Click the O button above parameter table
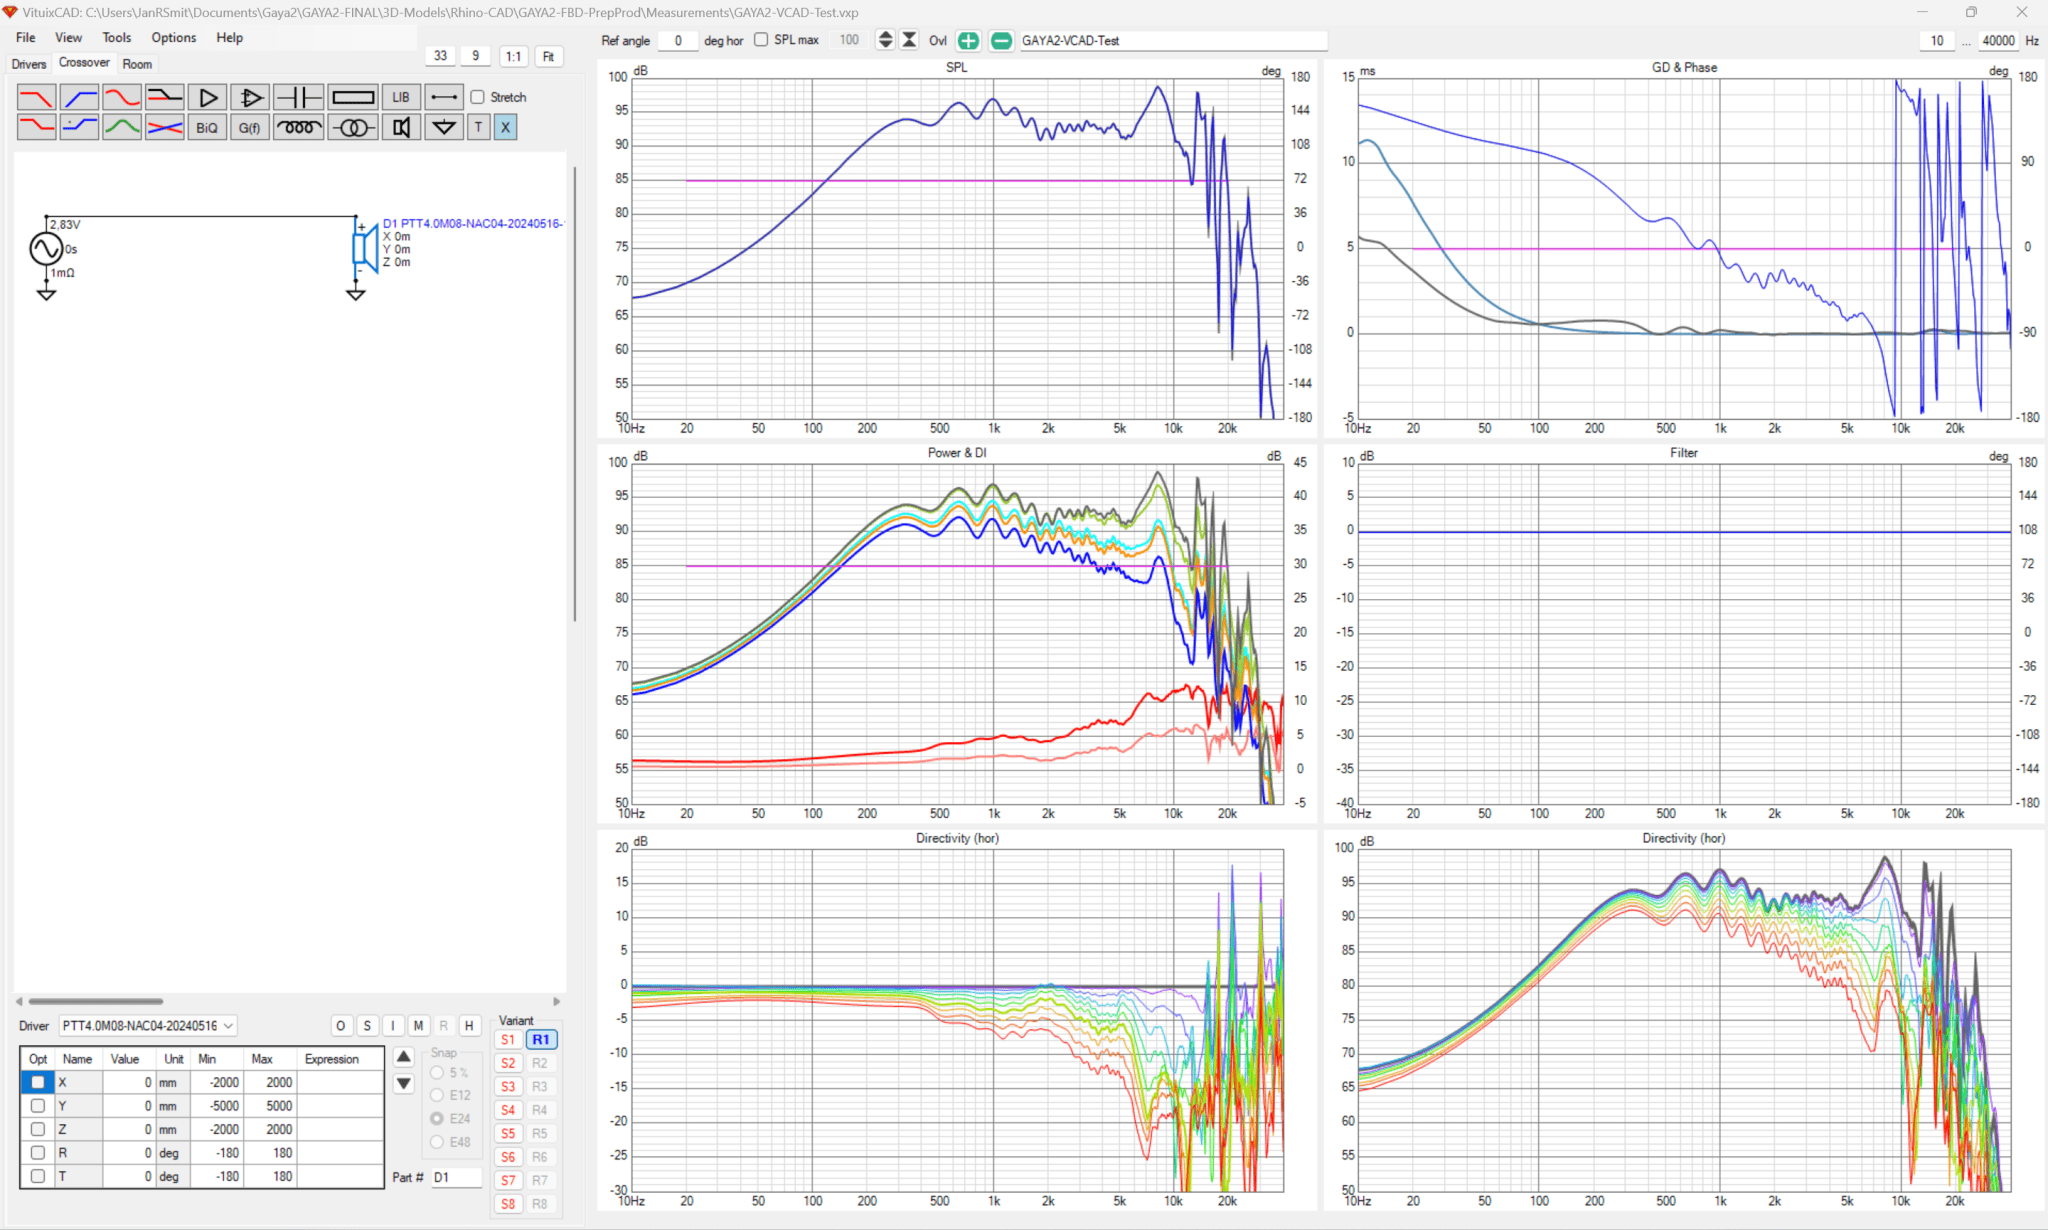The height and width of the screenshot is (1230, 2048). [341, 1026]
